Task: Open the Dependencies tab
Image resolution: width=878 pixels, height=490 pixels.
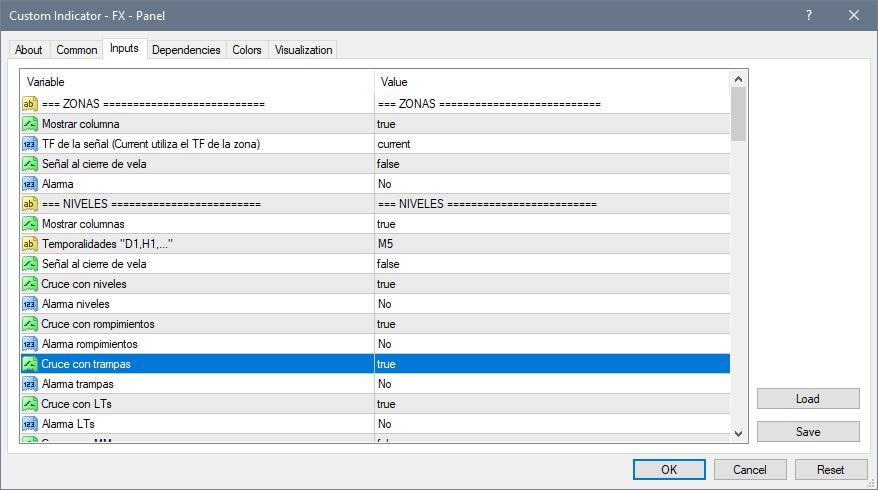Action: point(186,50)
